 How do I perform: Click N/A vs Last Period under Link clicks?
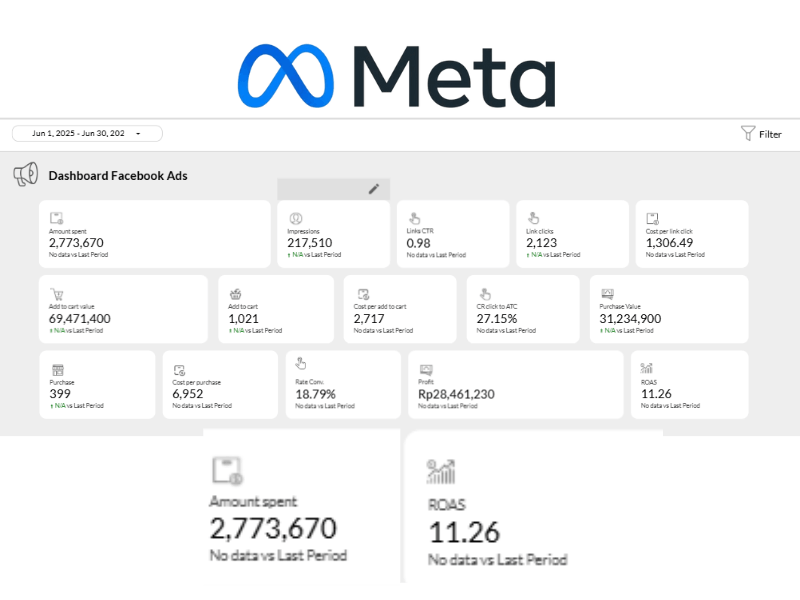(553, 255)
